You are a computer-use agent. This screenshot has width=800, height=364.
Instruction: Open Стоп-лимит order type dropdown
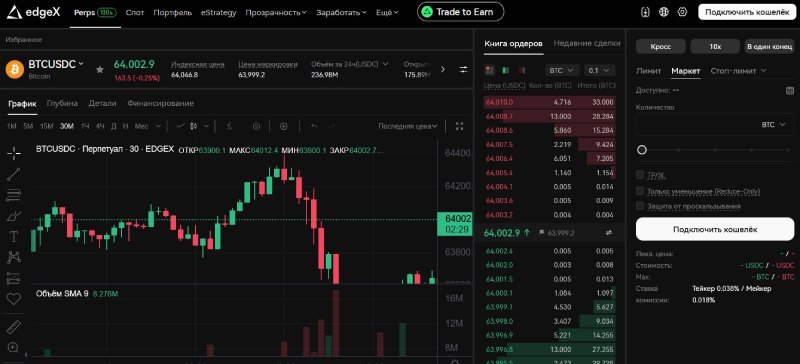(738, 71)
